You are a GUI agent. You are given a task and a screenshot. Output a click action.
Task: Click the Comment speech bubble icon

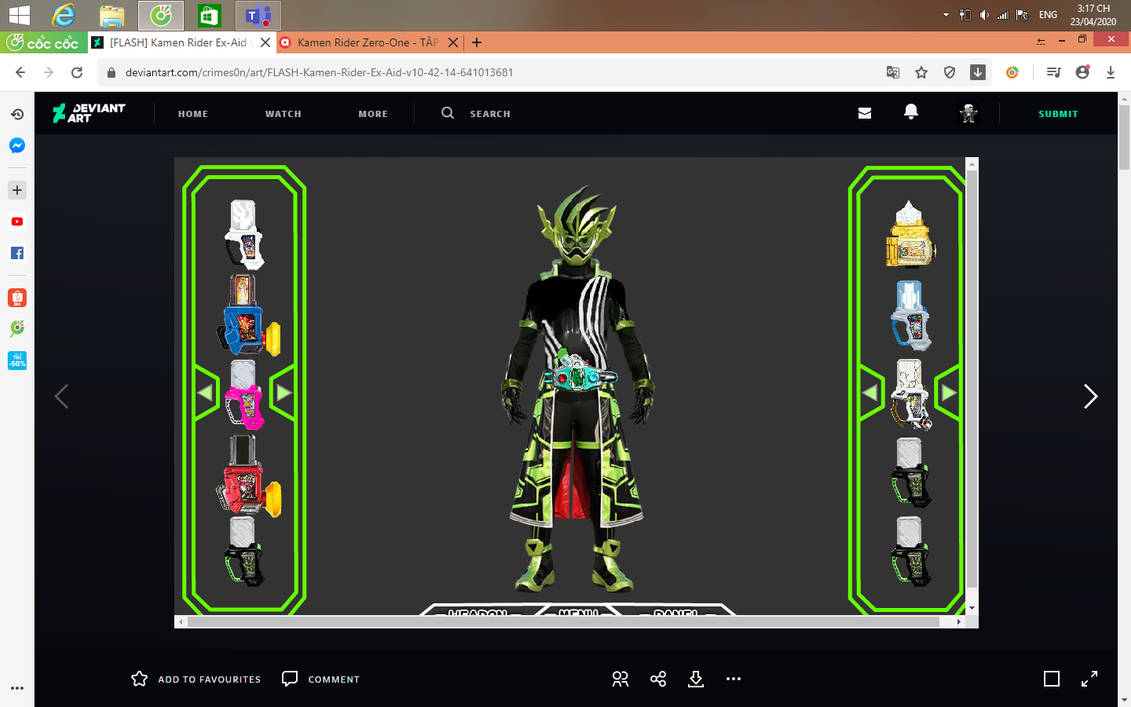pos(290,679)
